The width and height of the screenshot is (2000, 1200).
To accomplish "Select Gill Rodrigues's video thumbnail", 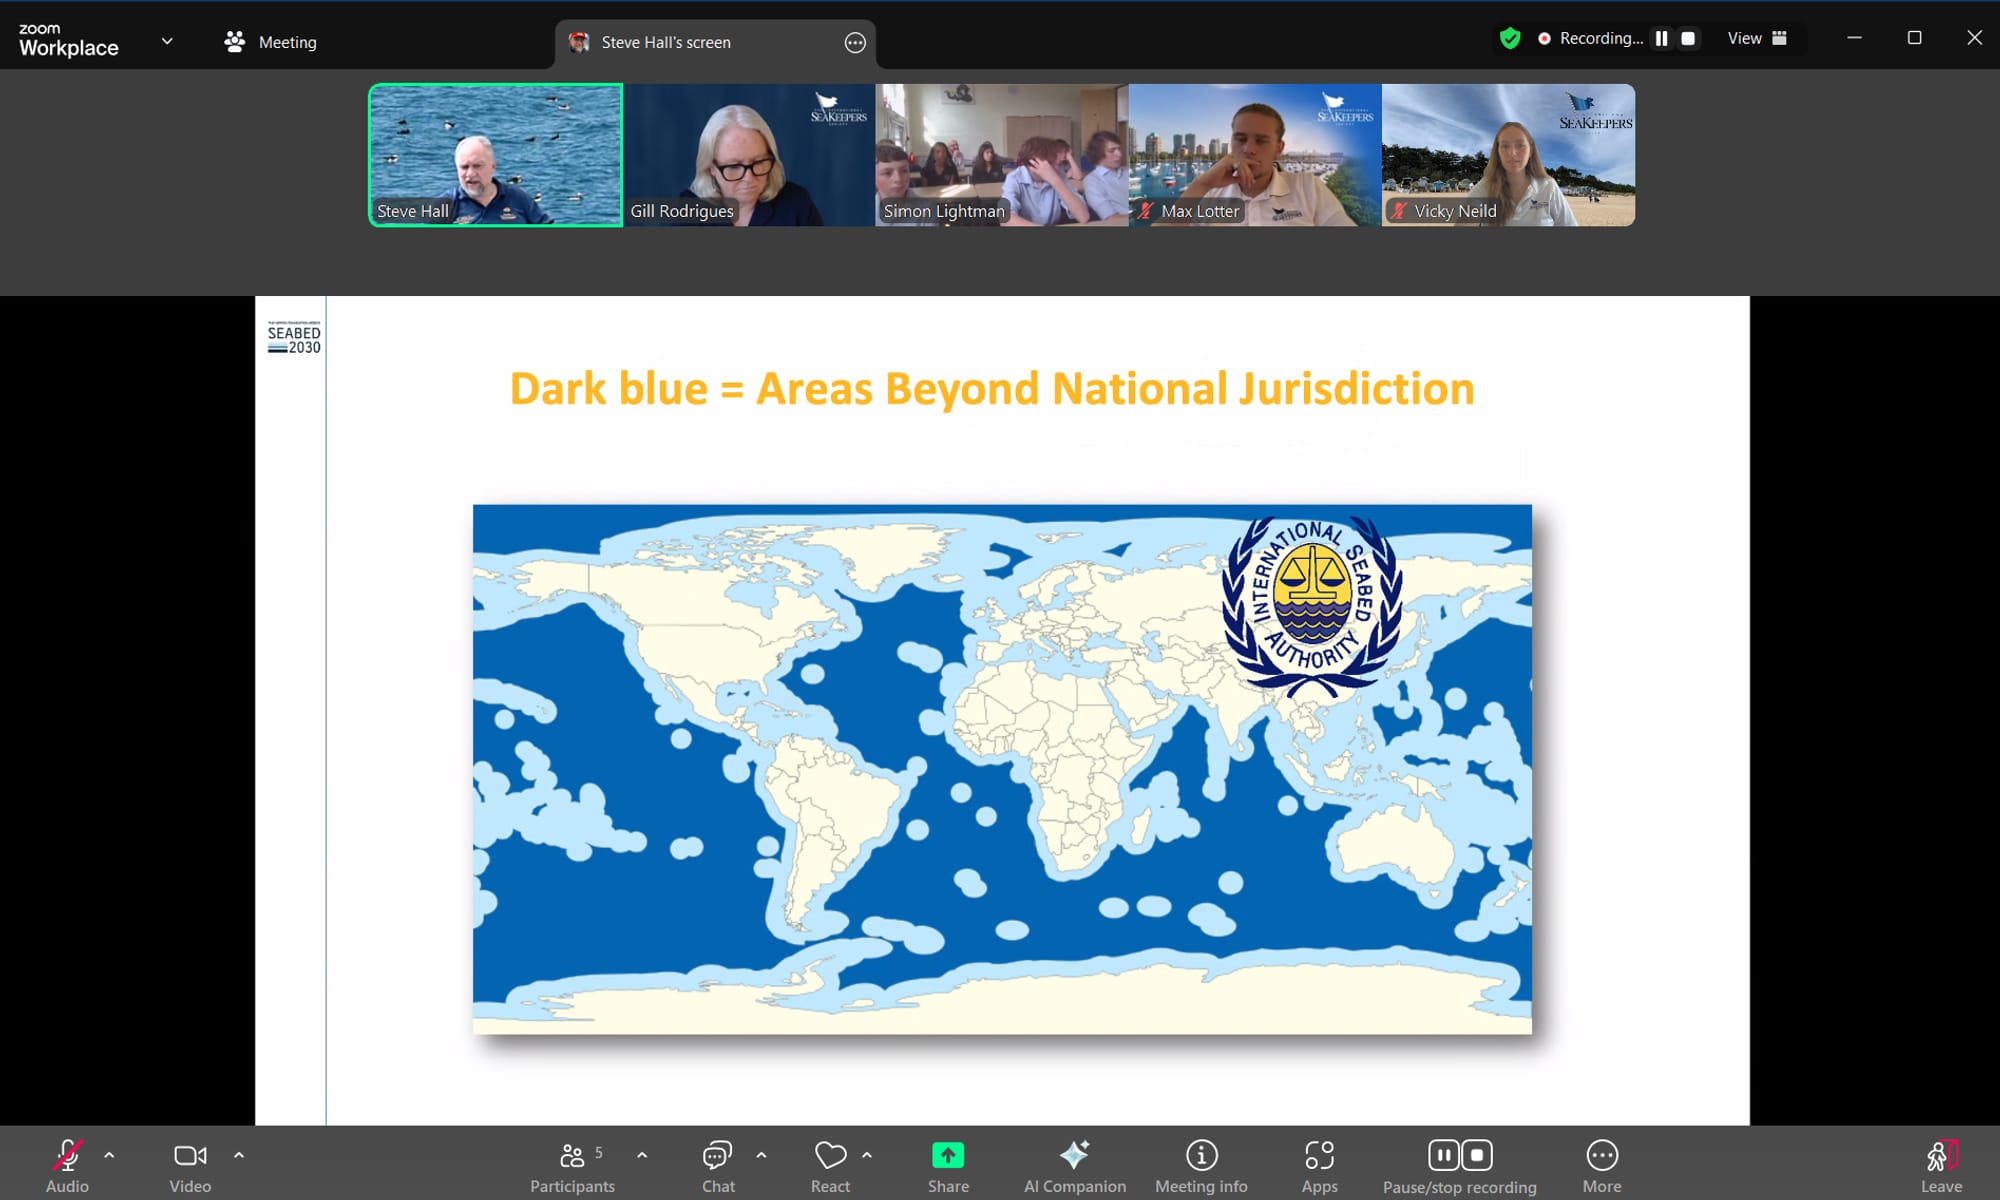I will [749, 155].
